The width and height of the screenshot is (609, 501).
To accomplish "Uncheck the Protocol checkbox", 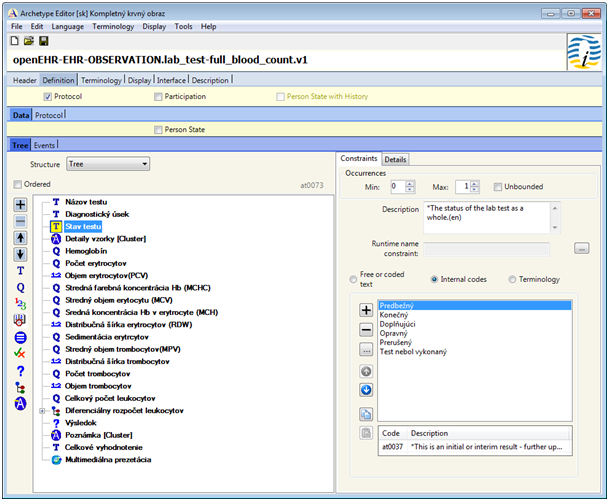I will coord(48,97).
